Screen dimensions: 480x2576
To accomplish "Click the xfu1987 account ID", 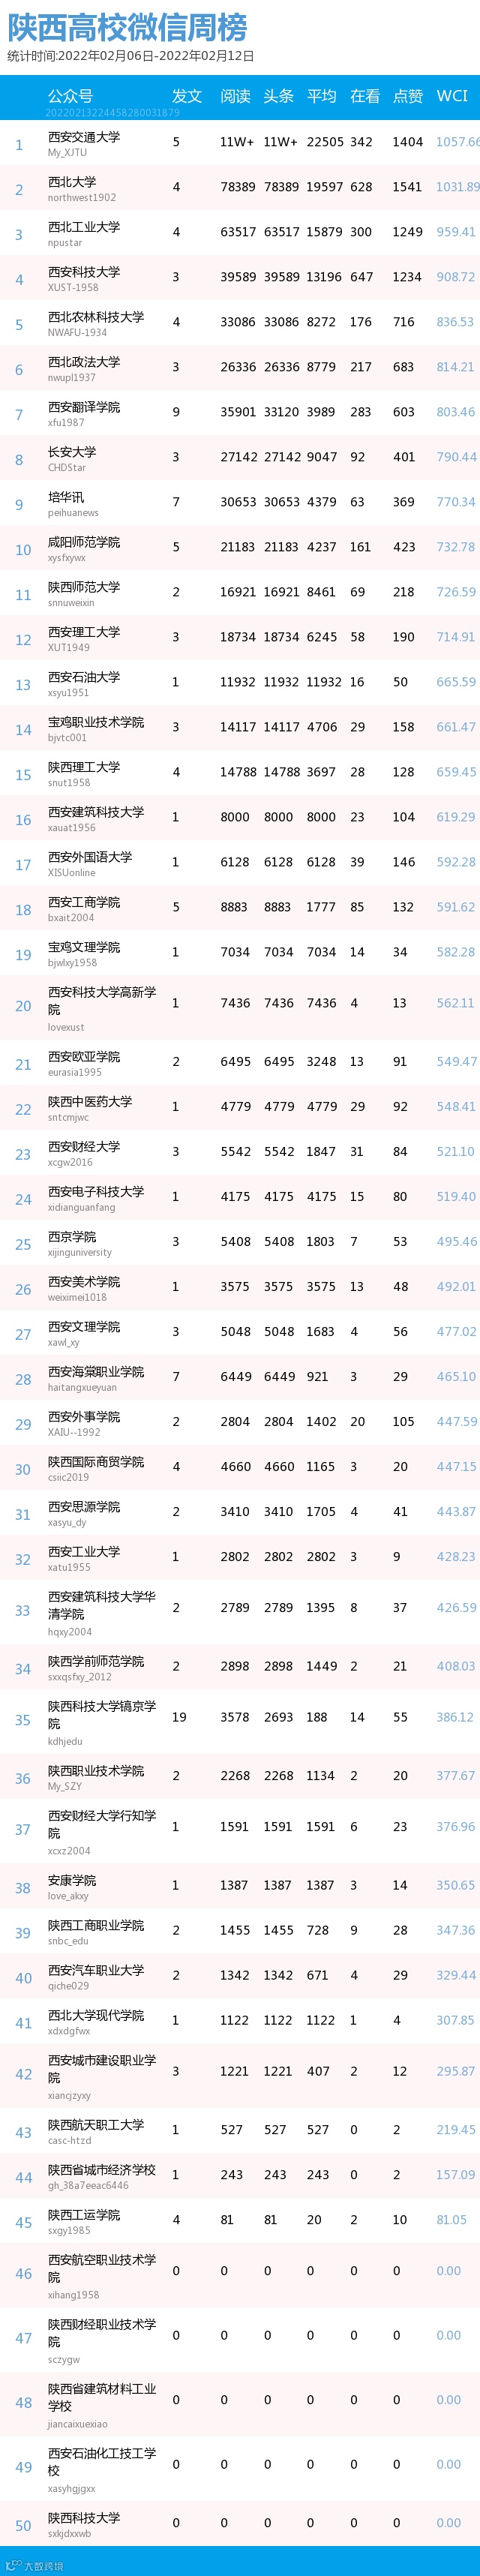I will [66, 423].
